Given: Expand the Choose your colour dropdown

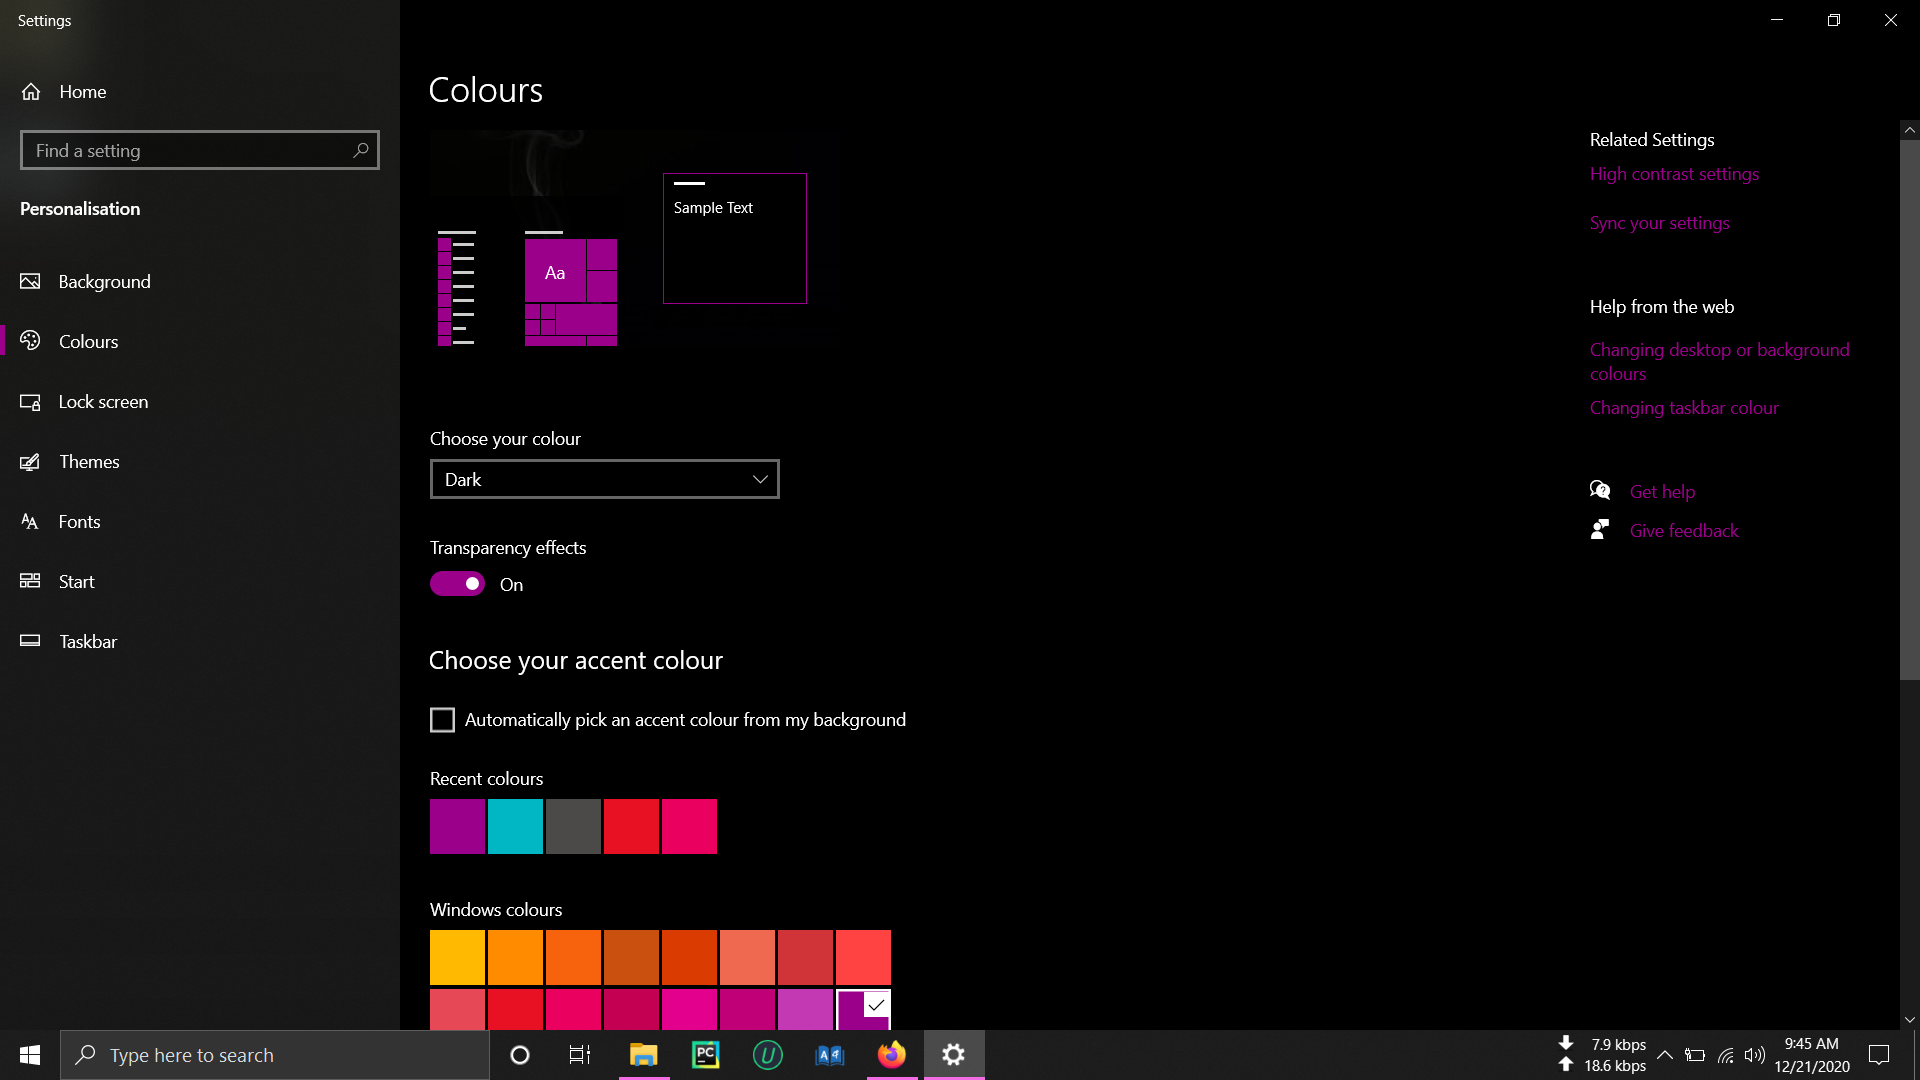Looking at the screenshot, I should coord(604,480).
